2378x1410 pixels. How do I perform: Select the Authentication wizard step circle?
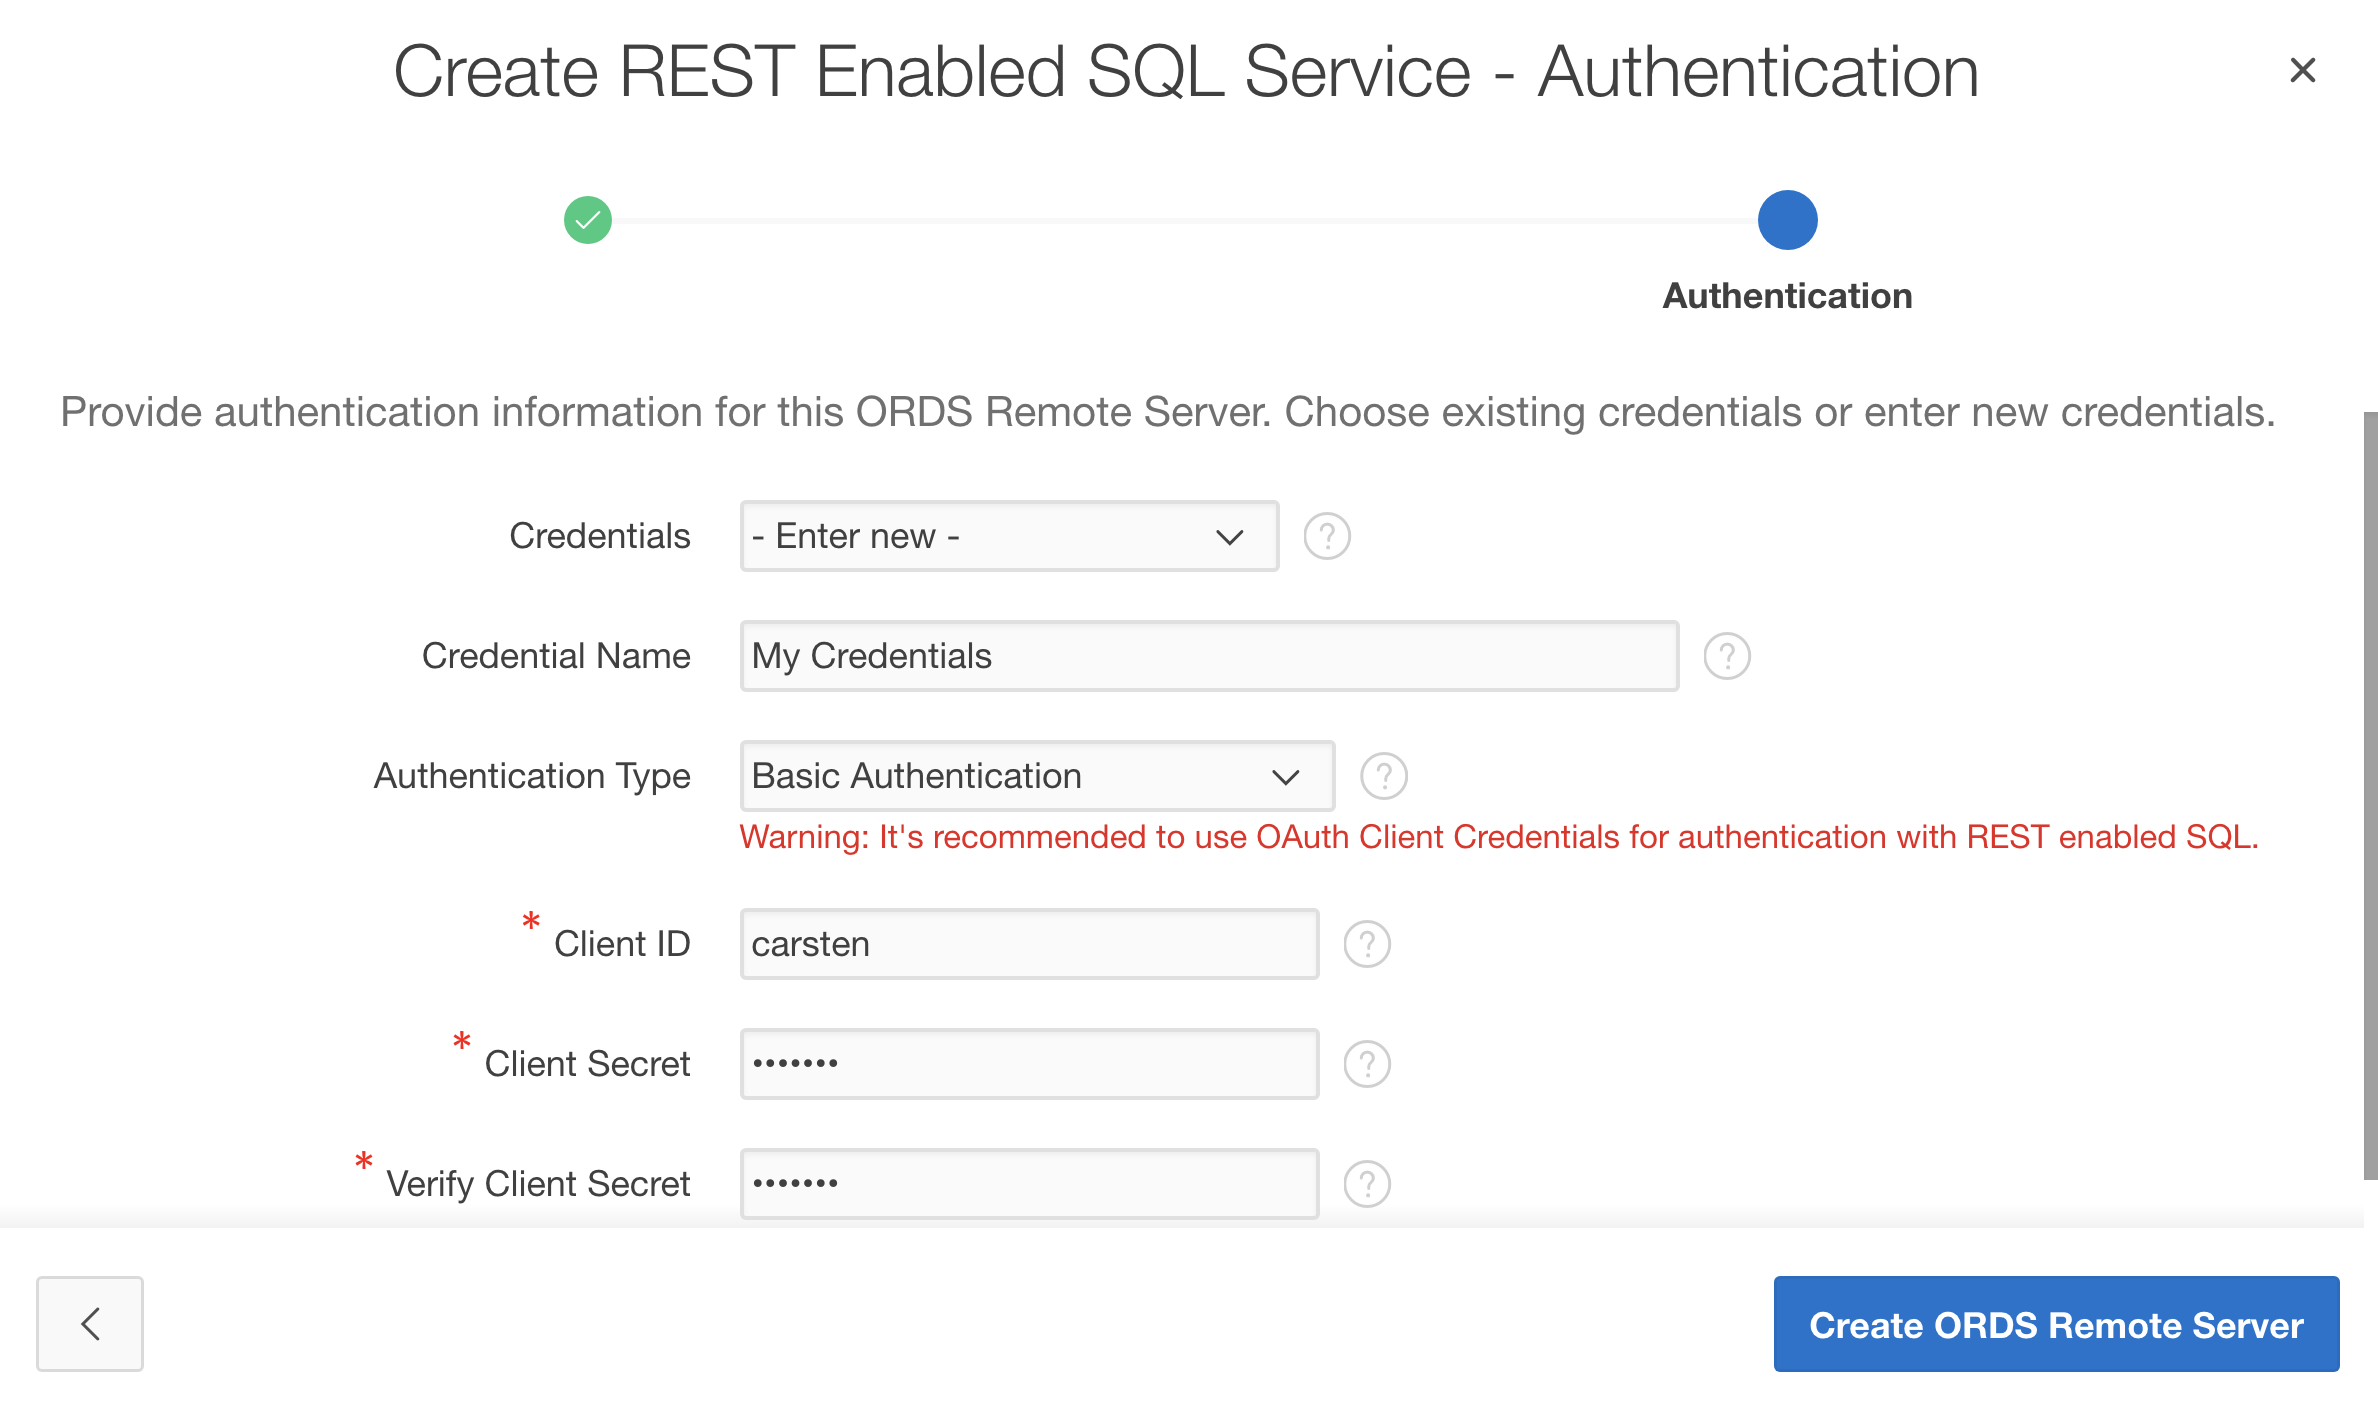1787,220
